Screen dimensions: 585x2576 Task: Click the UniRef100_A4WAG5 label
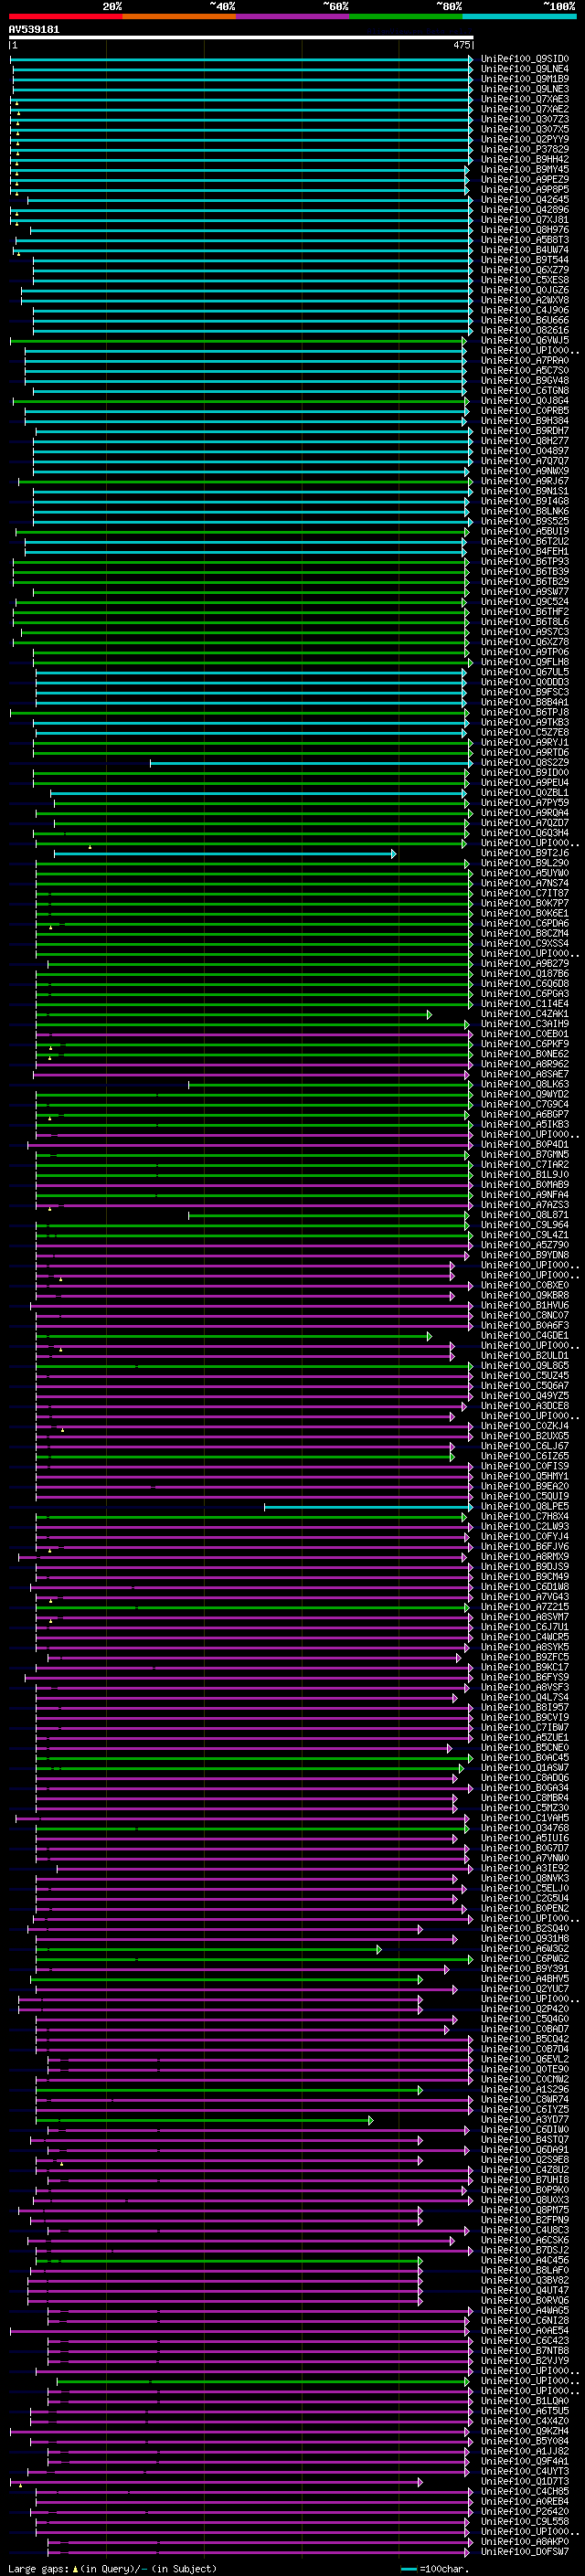pyautogui.click(x=525, y=2310)
